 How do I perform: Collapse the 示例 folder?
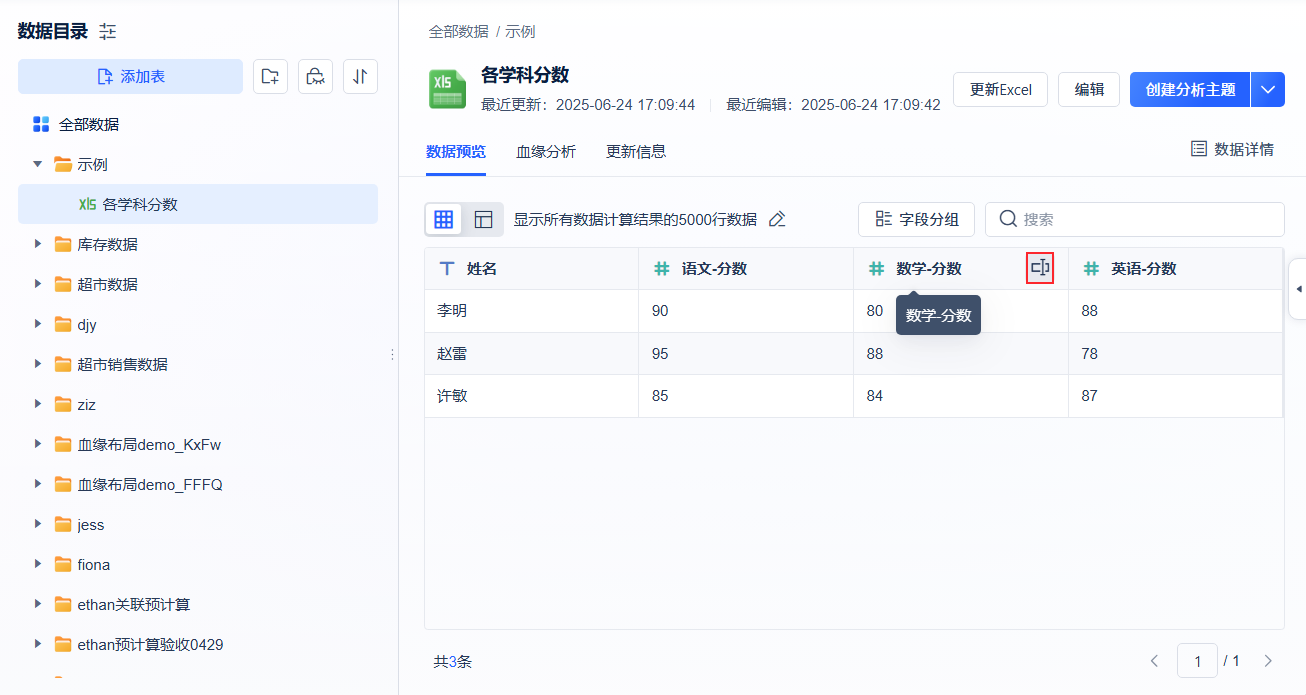pos(38,164)
